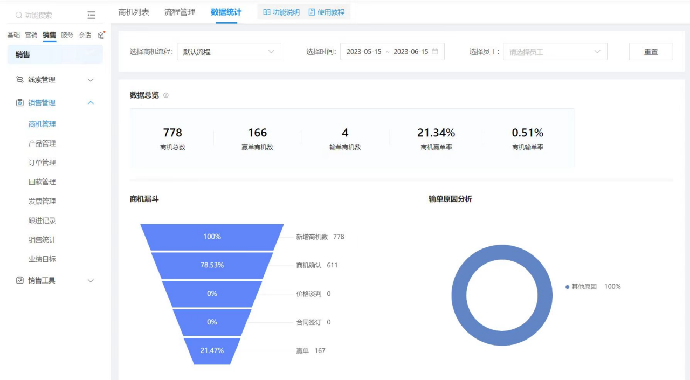This screenshot has height=380, width=690.
Task: Open the 默认流程 process dropdown
Action: point(229,51)
